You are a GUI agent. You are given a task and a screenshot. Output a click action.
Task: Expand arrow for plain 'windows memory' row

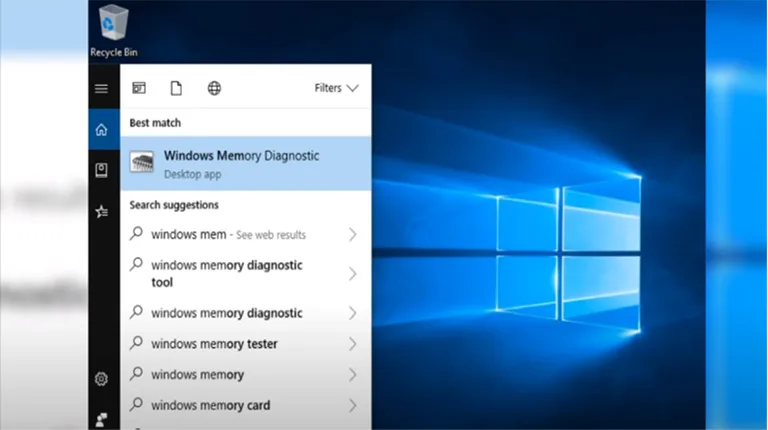353,375
